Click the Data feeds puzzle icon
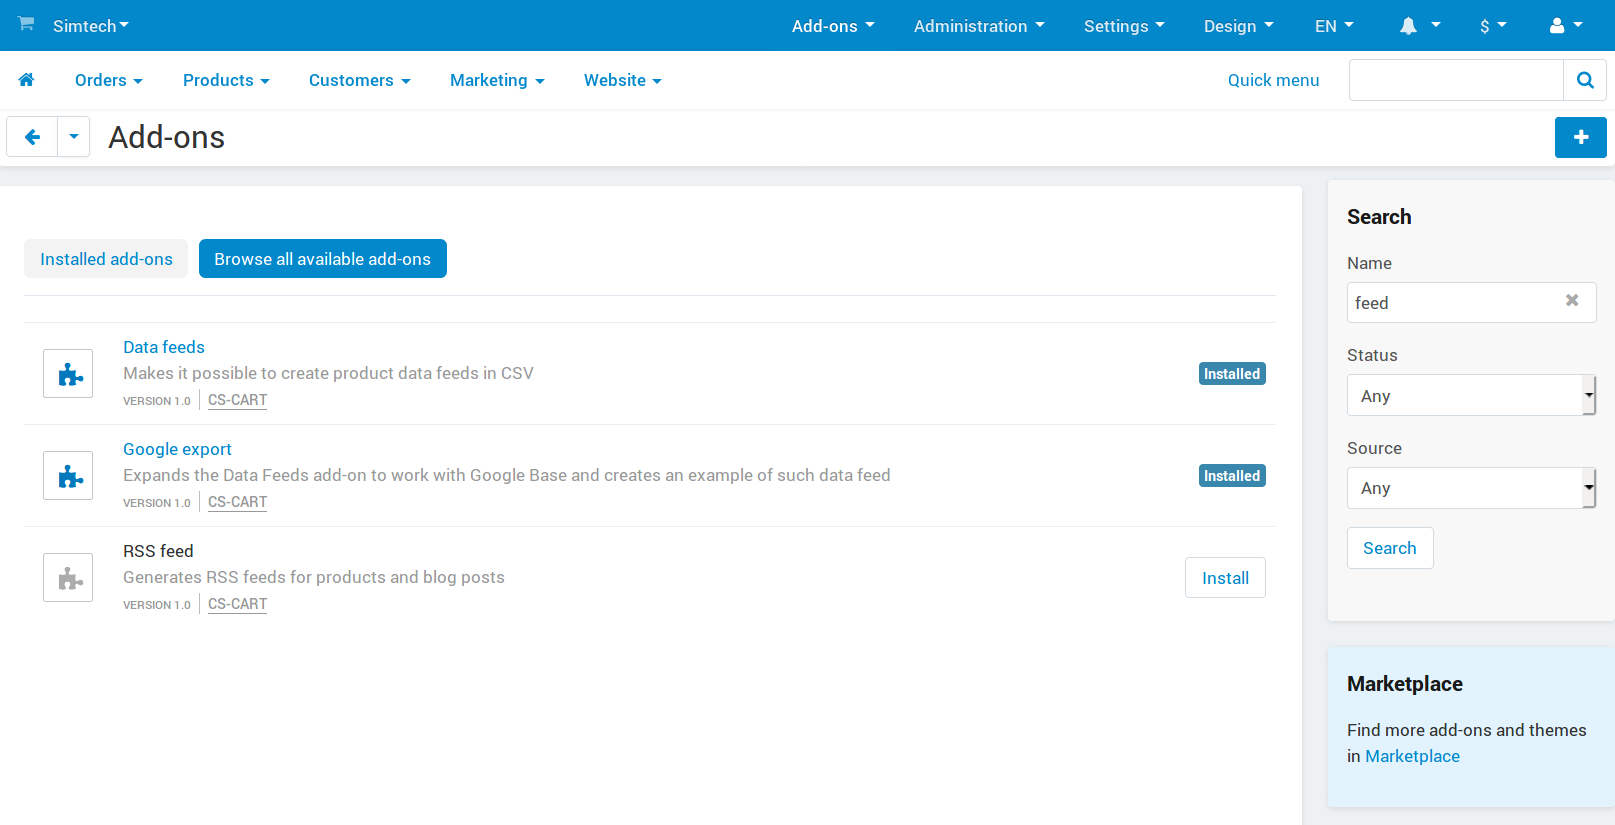The width and height of the screenshot is (1615, 825). click(x=68, y=374)
